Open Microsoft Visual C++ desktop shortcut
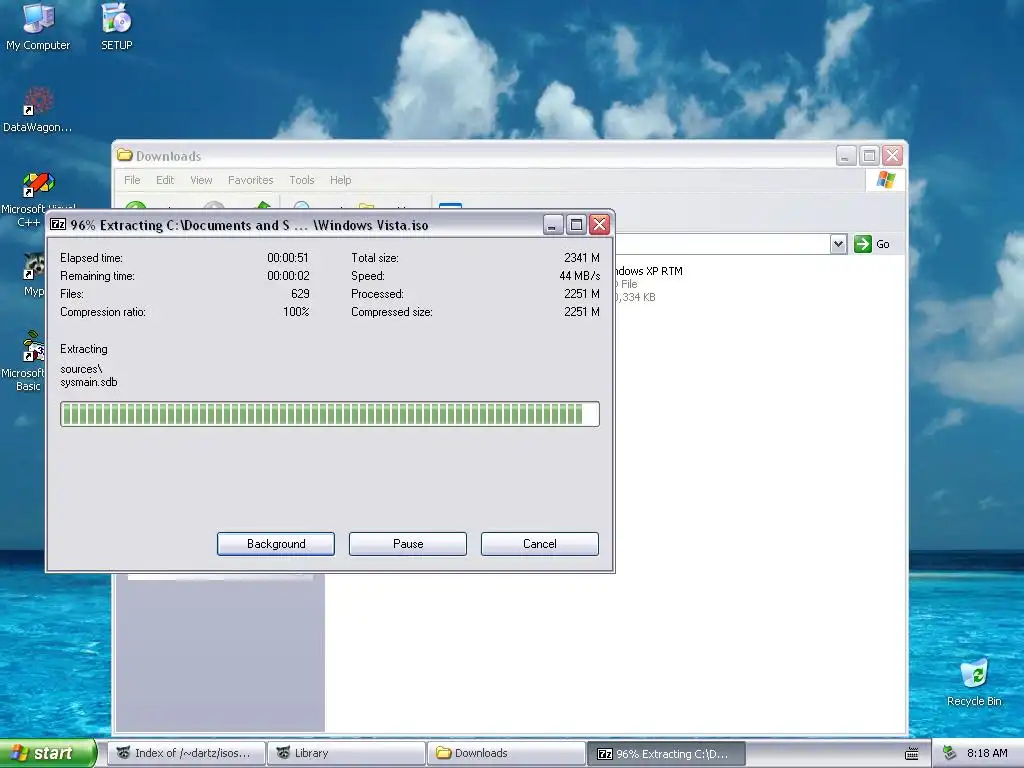Screen dimensions: 1024x768 coord(38,199)
